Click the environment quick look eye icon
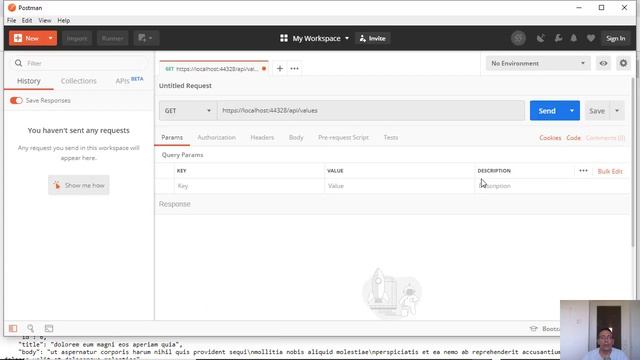 coord(603,63)
